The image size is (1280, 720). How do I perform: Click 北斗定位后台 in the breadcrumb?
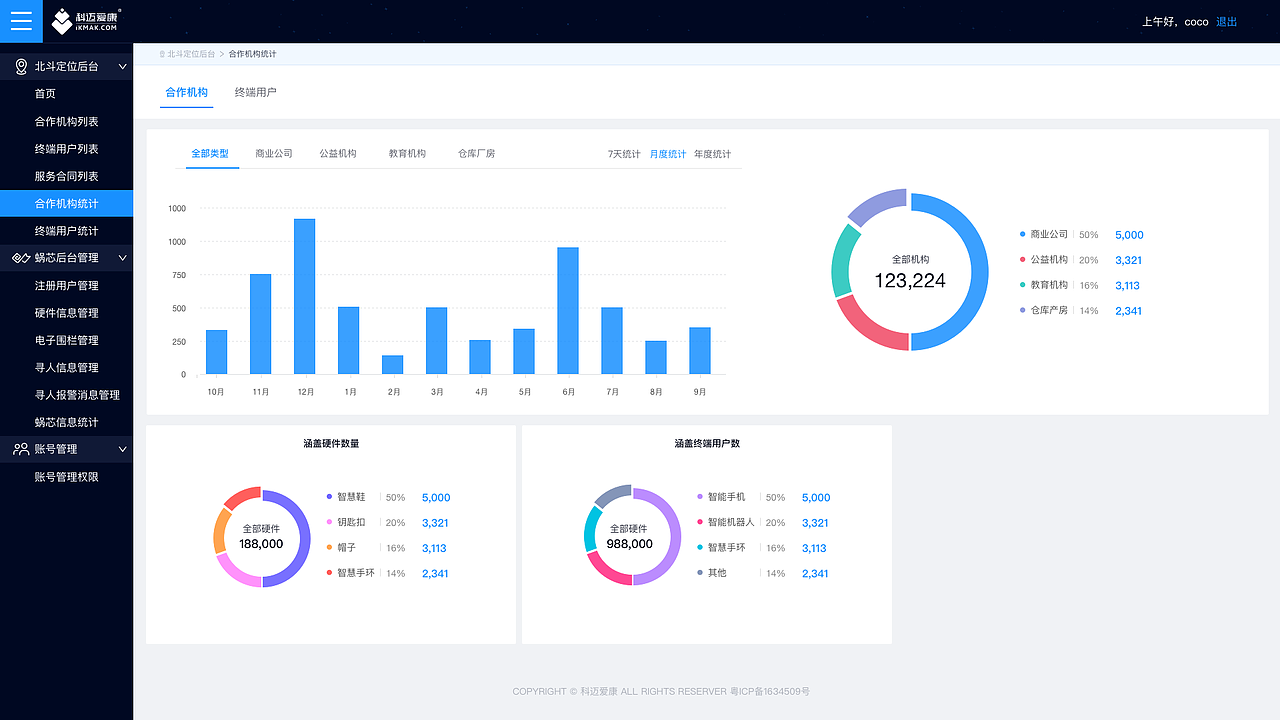click(191, 54)
